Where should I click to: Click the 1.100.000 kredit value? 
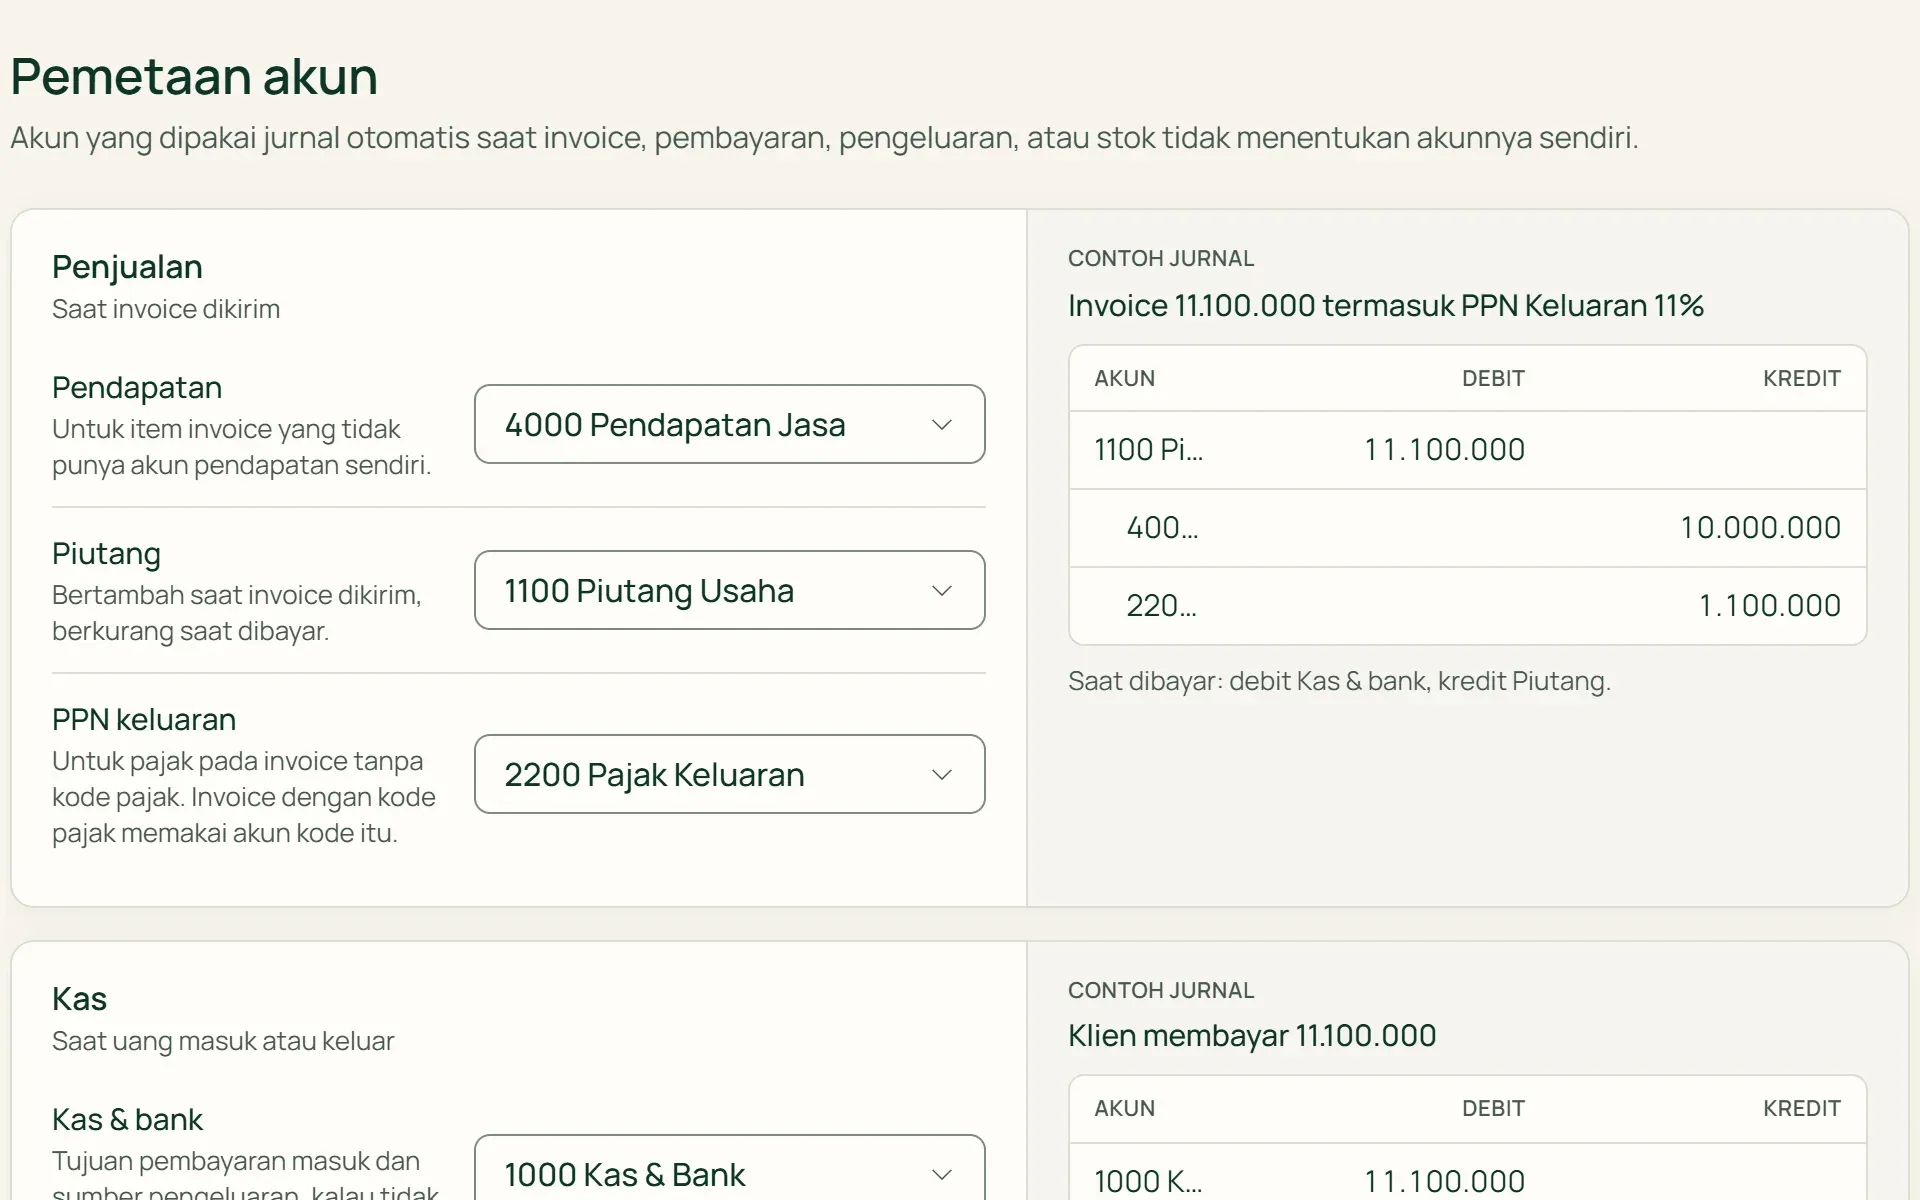click(x=1769, y=606)
